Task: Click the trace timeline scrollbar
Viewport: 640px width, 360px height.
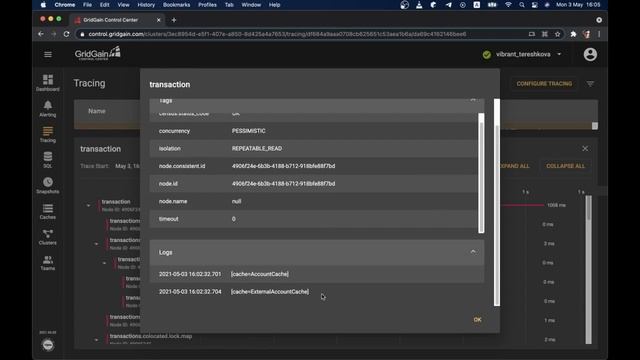Action: (x=589, y=269)
